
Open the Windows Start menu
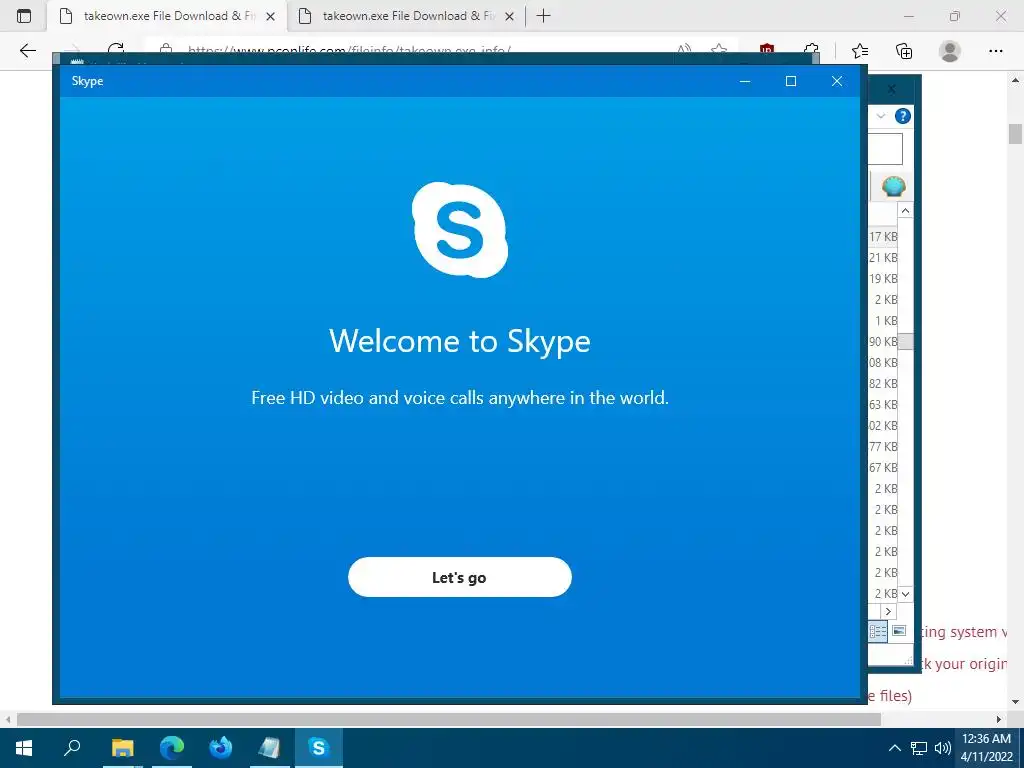click(24, 748)
